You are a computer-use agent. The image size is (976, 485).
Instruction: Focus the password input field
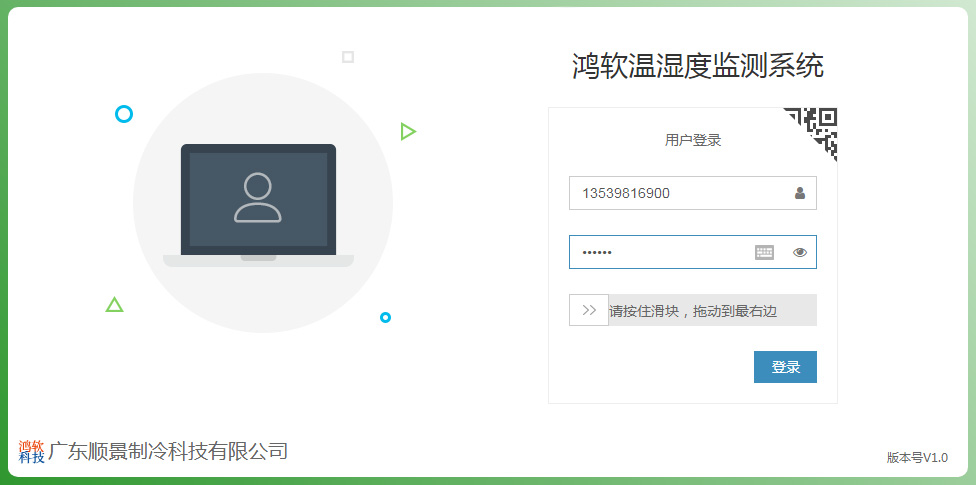pyautogui.click(x=693, y=252)
